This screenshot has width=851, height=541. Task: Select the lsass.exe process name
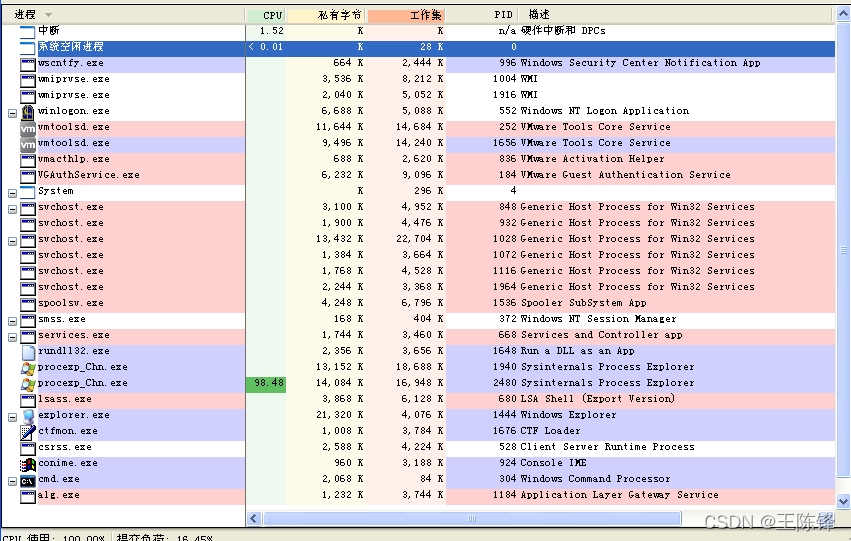coord(65,399)
